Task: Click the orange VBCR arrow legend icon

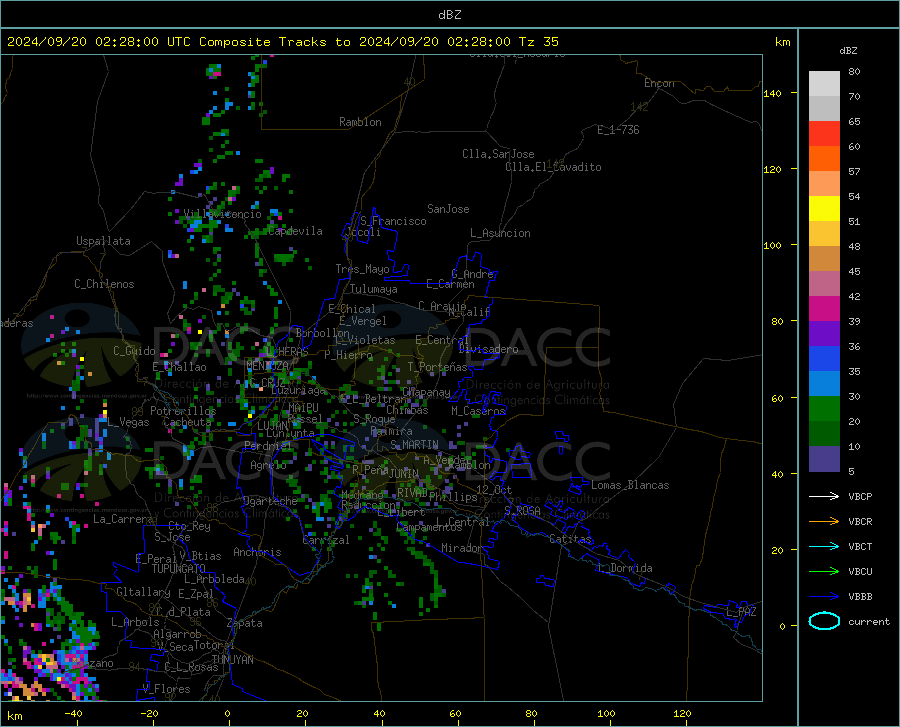Action: click(824, 521)
